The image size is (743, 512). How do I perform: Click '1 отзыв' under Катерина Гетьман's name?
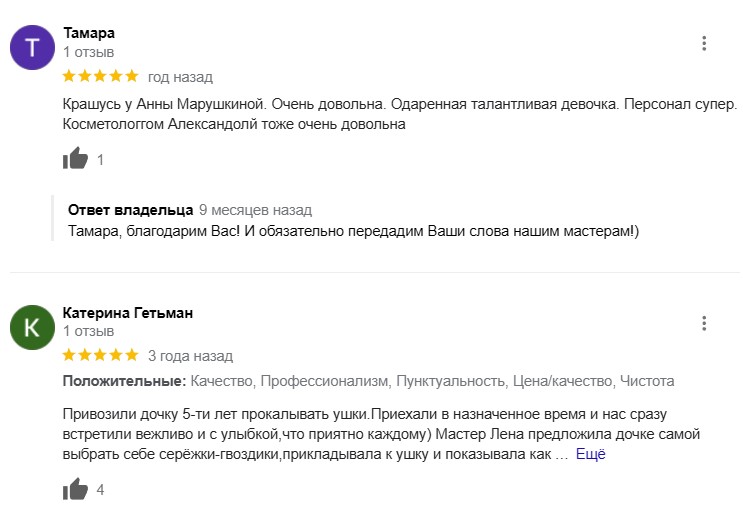coord(89,331)
